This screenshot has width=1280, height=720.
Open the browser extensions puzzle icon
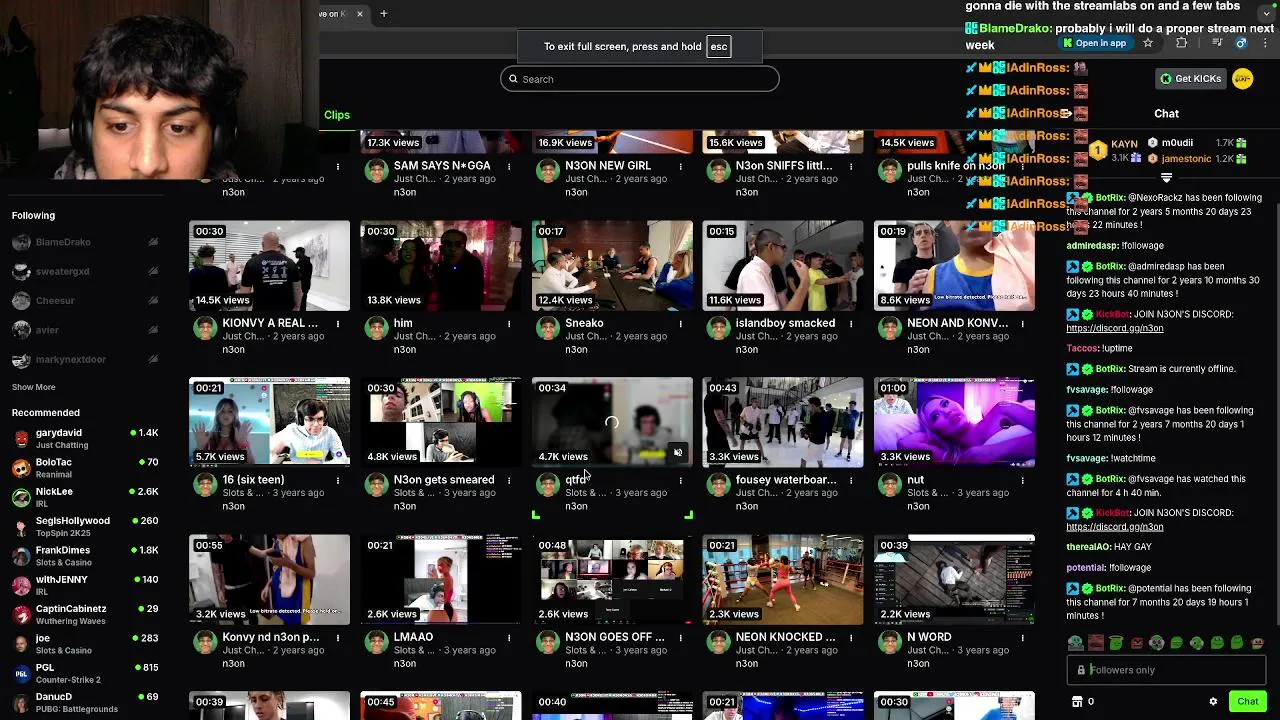(1182, 43)
